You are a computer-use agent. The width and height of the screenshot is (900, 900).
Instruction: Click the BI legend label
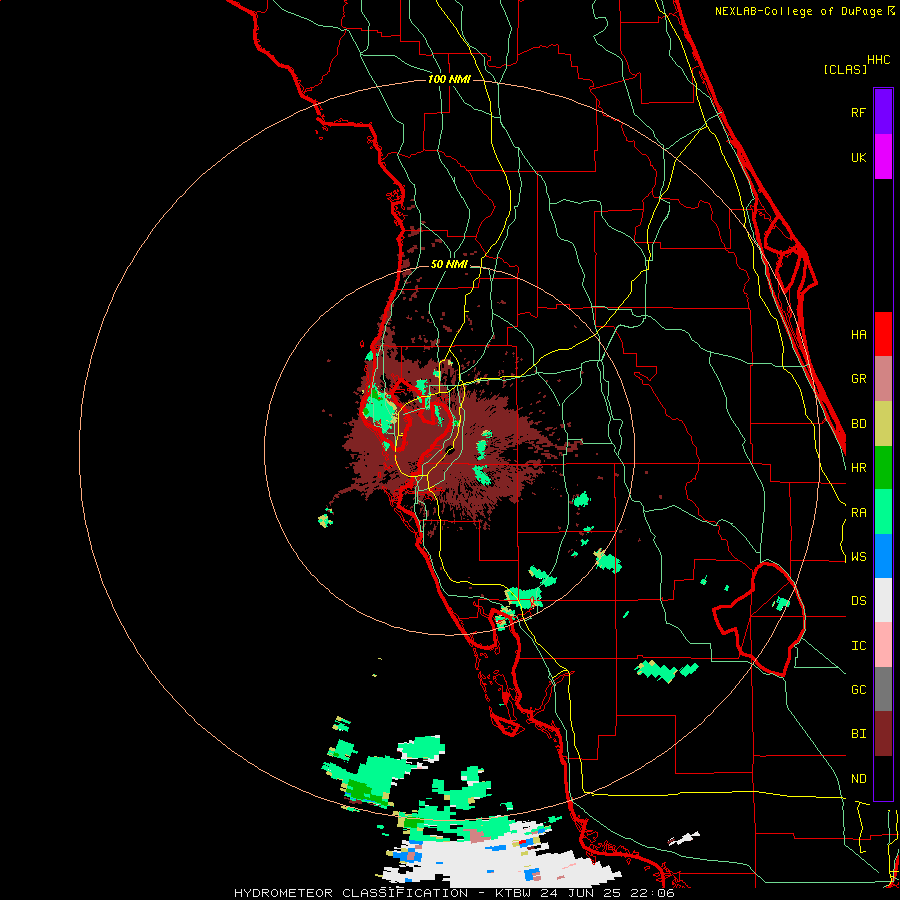point(858,734)
